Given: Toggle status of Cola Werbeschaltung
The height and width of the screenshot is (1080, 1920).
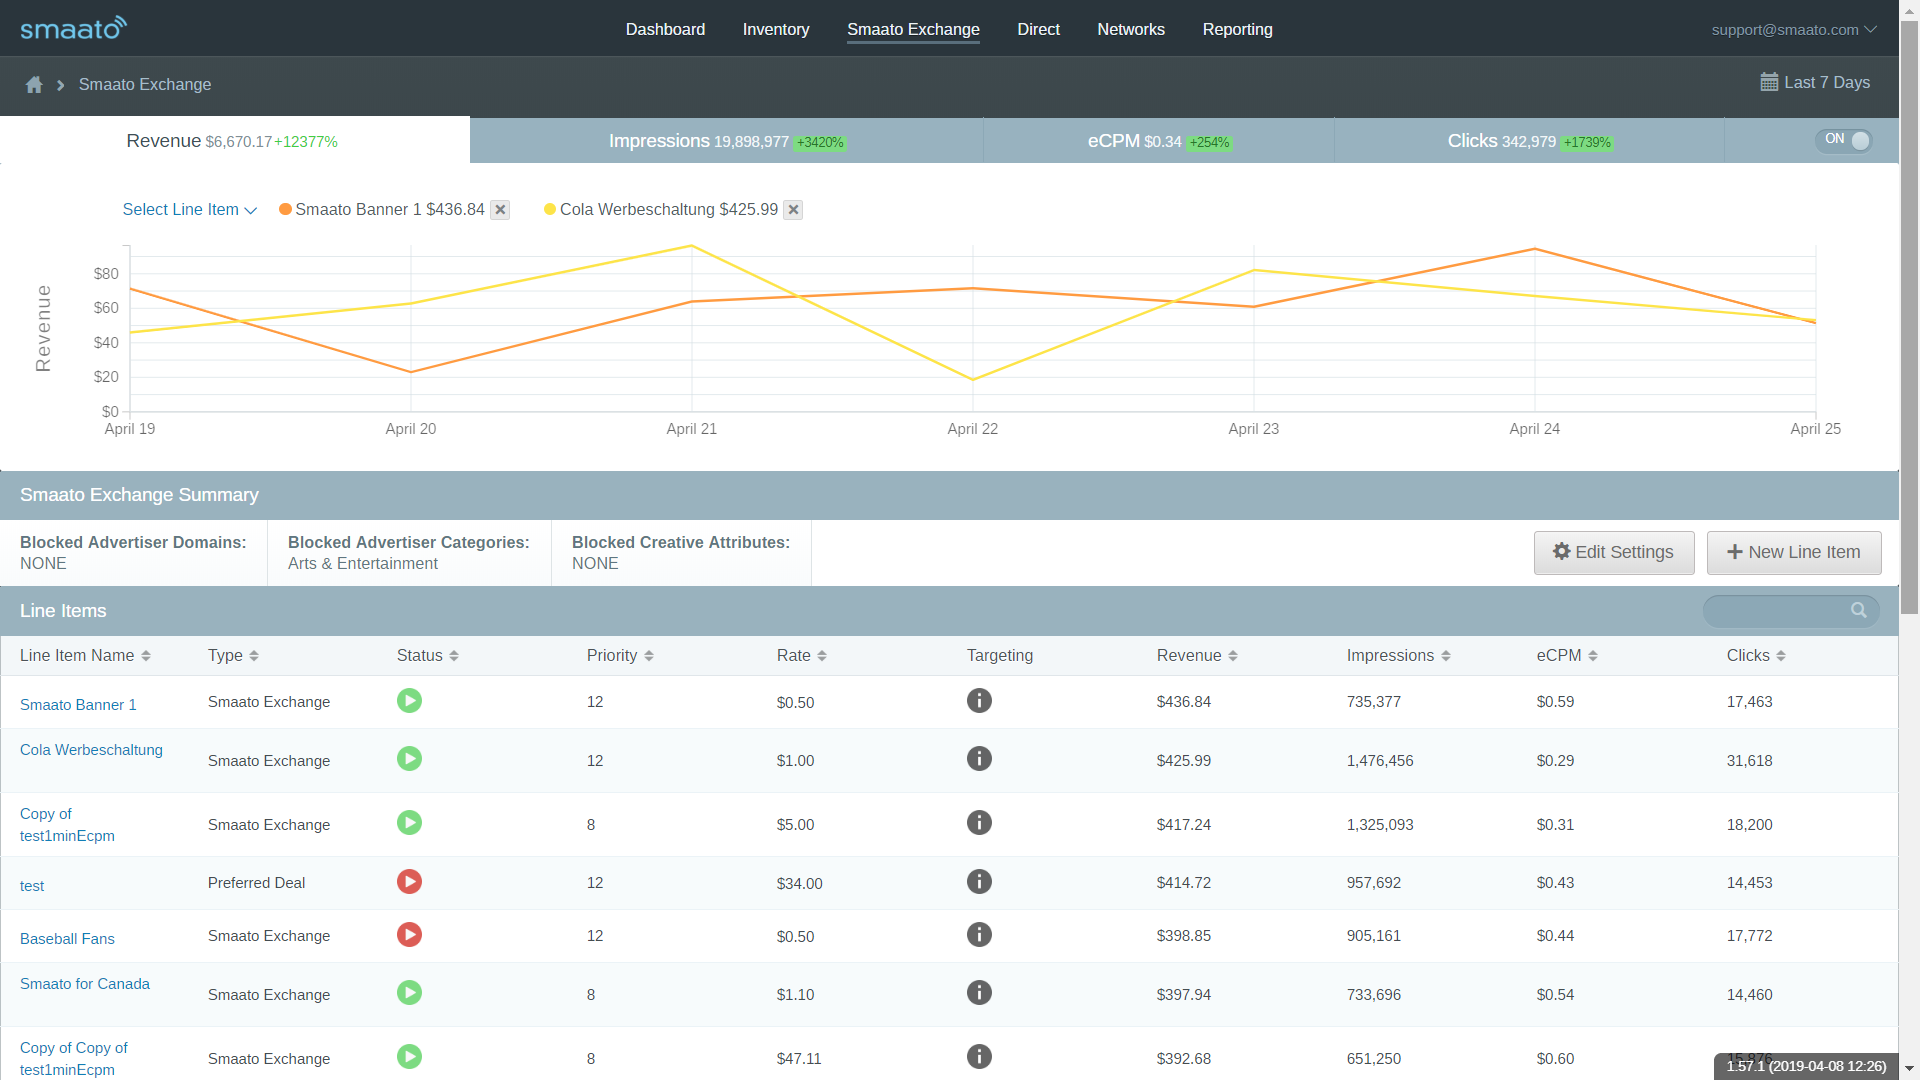Looking at the screenshot, I should 409,759.
